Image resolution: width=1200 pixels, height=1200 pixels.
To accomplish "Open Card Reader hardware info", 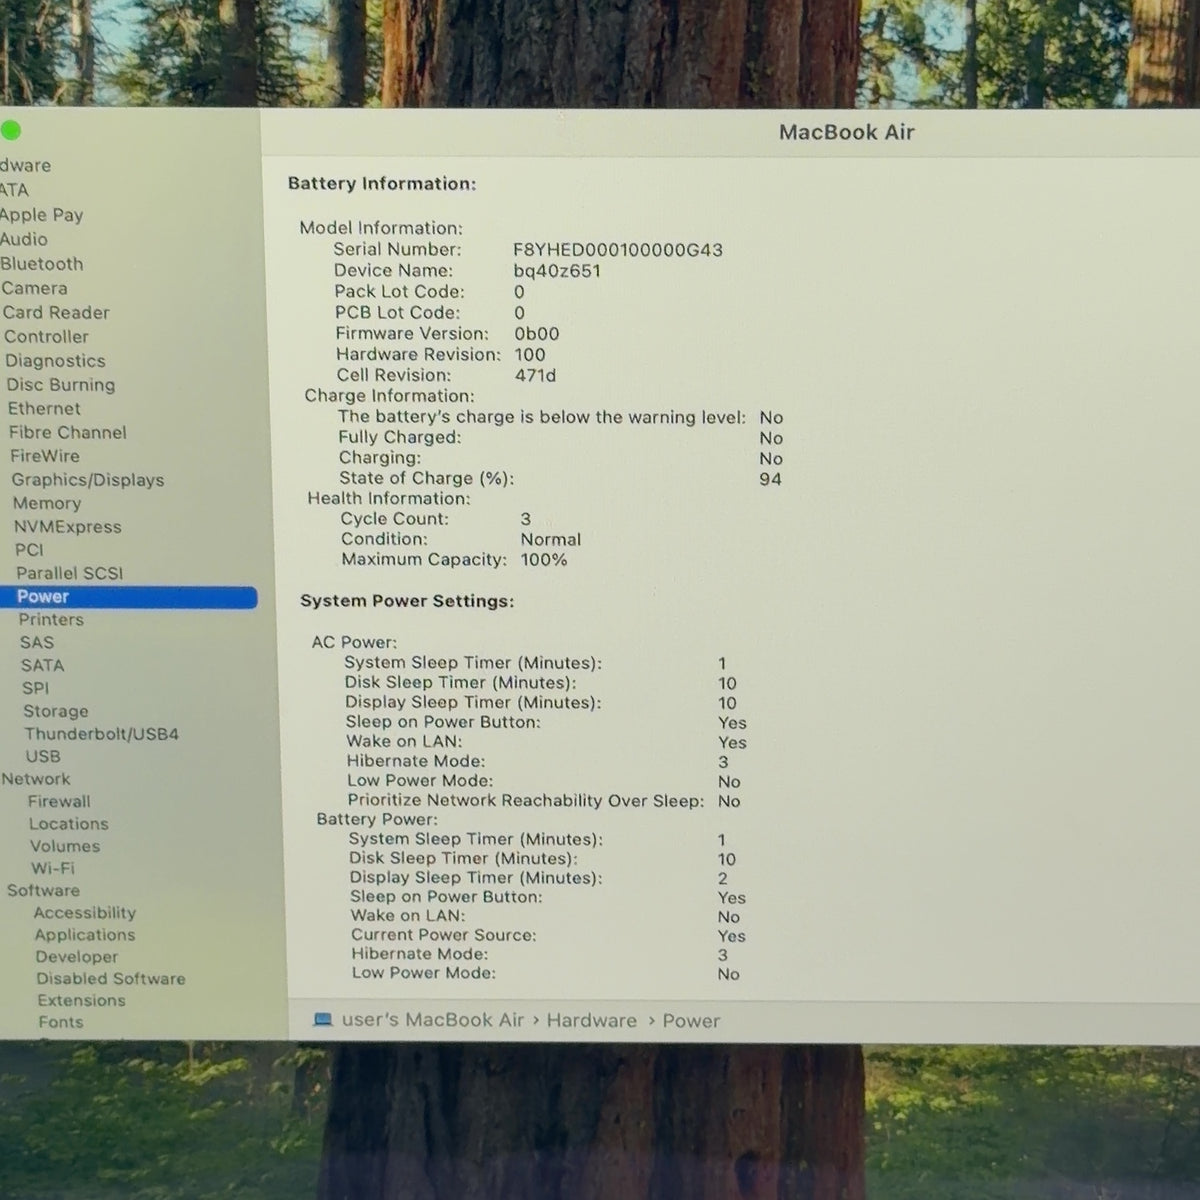I will pyautogui.click(x=56, y=312).
